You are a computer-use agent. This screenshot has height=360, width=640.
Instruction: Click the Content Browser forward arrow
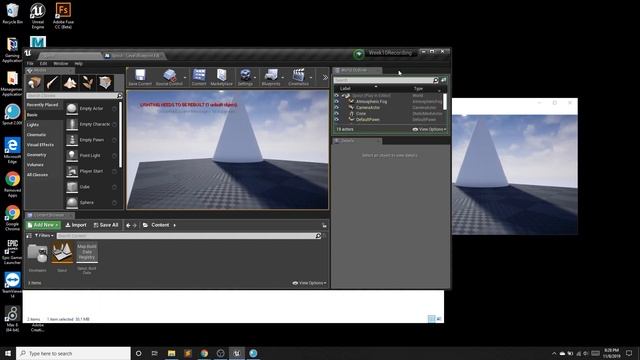pos(135,225)
